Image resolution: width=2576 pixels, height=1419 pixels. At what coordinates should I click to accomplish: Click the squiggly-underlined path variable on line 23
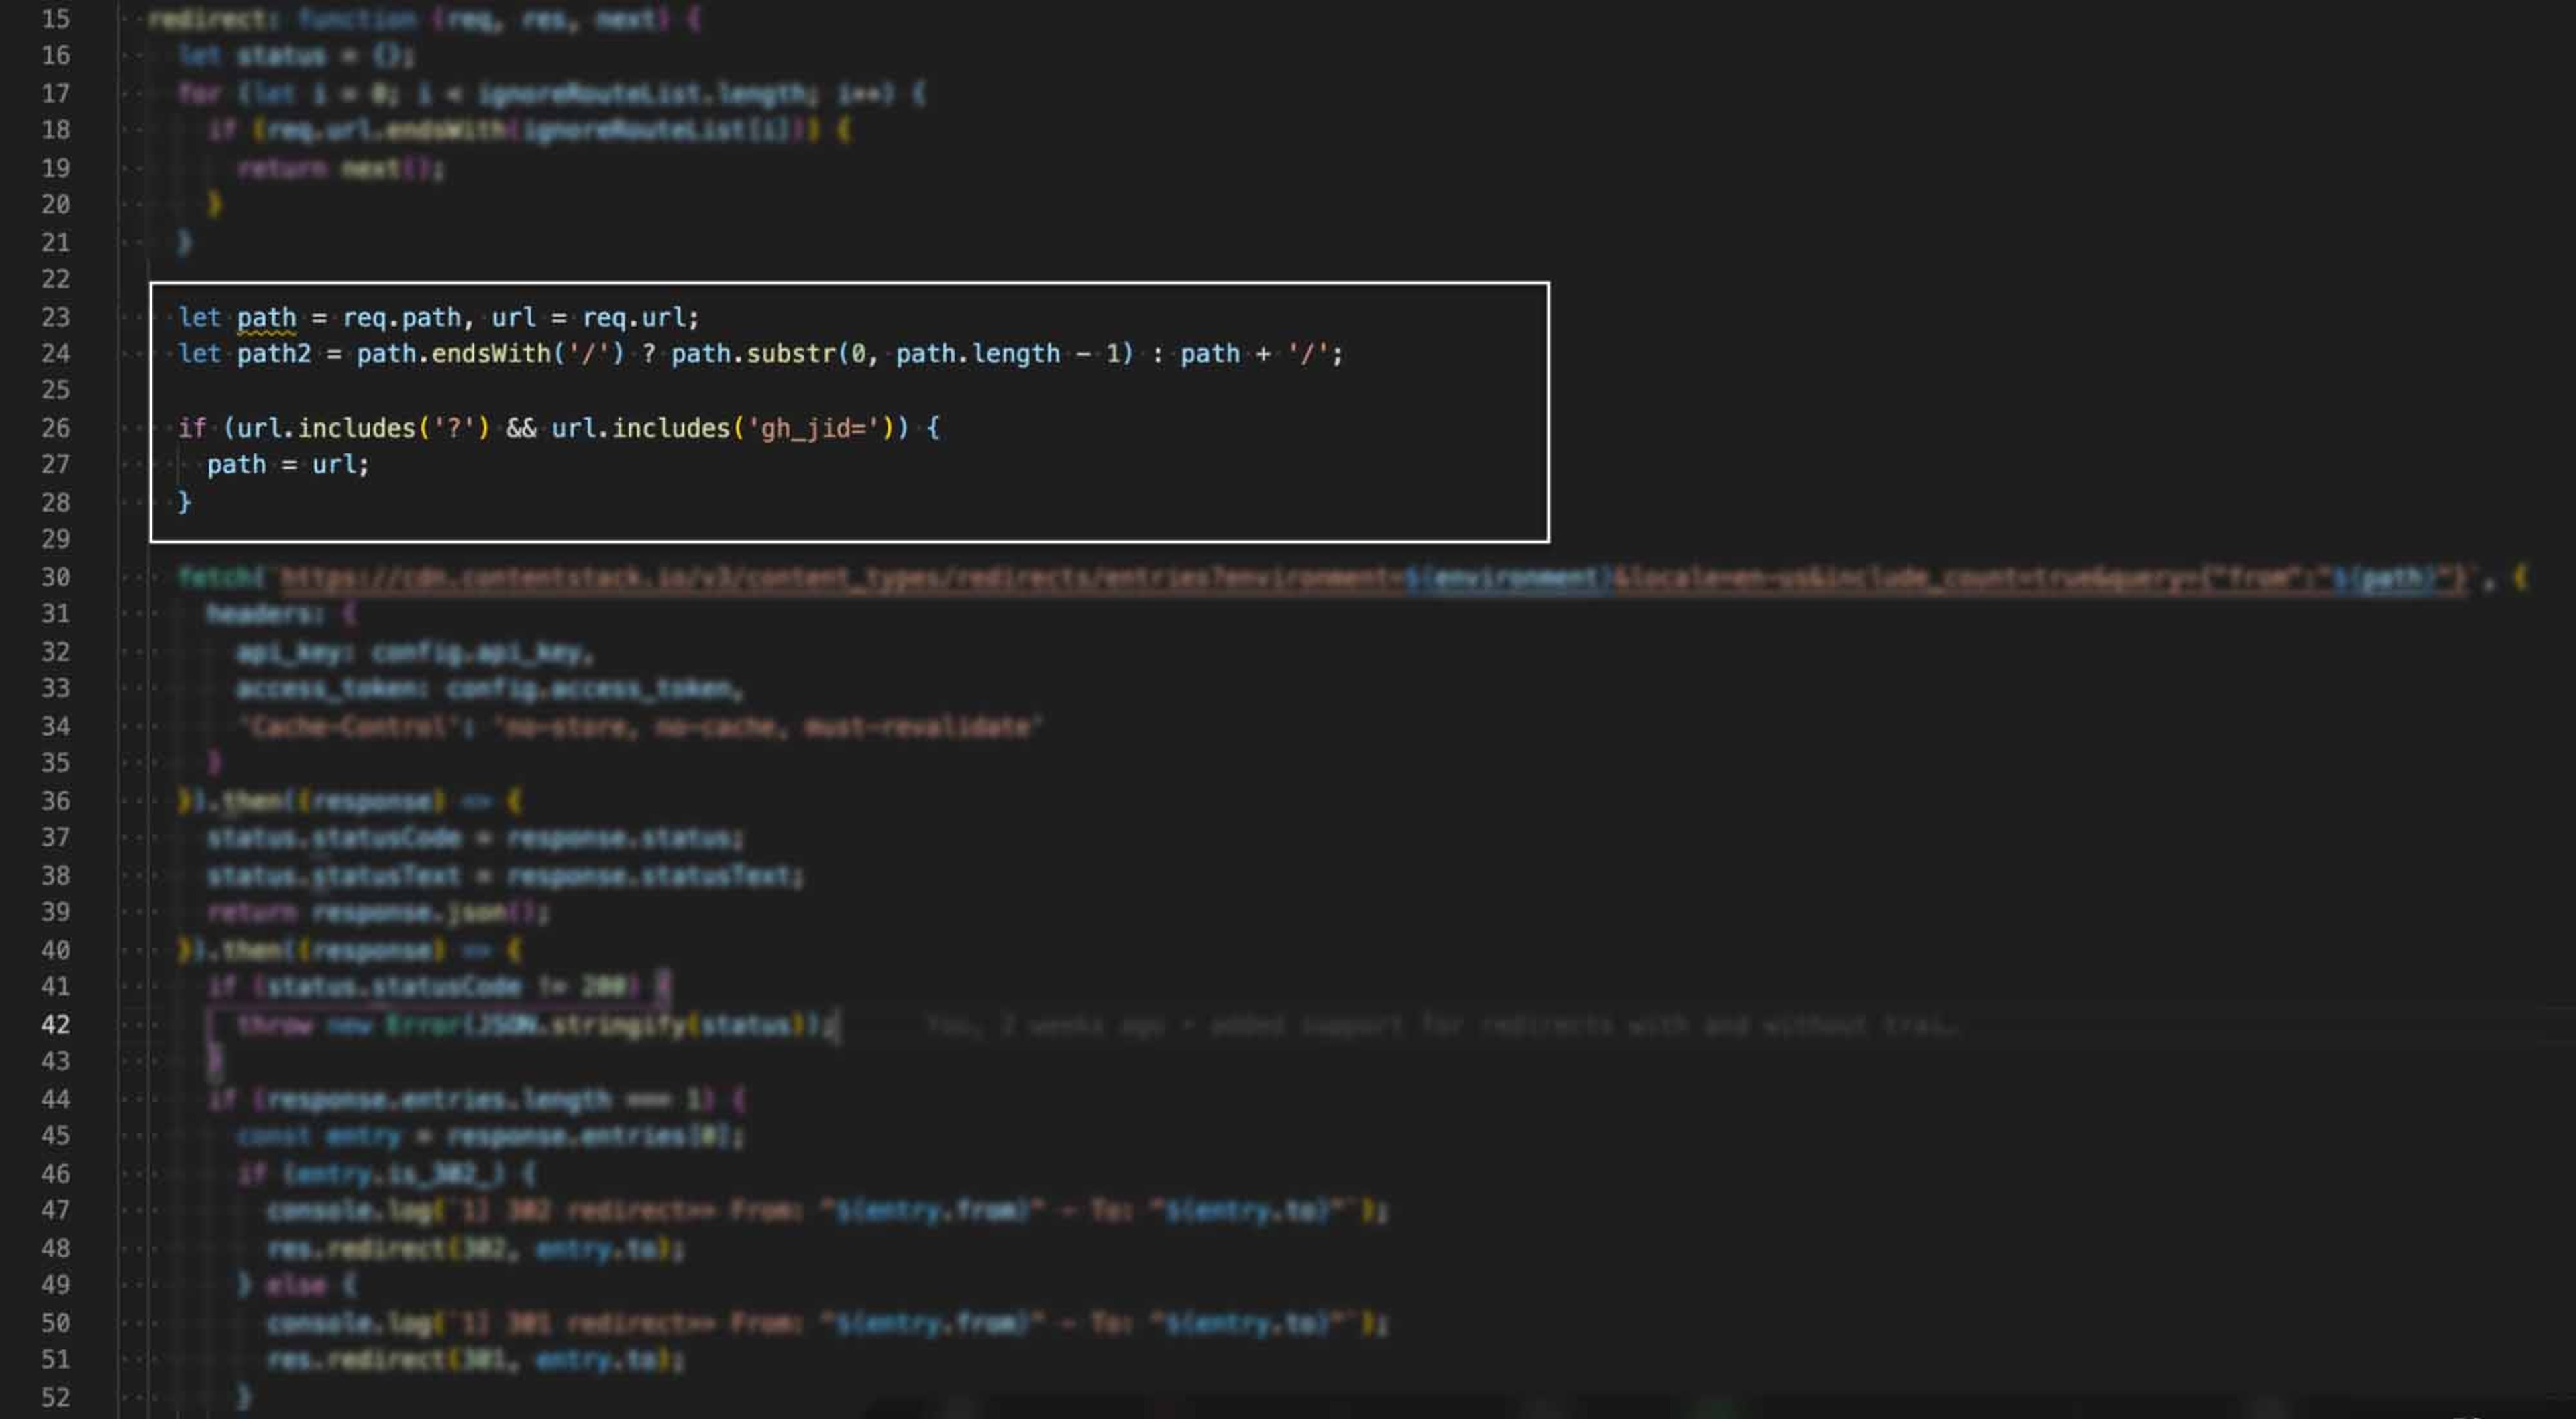(x=266, y=318)
